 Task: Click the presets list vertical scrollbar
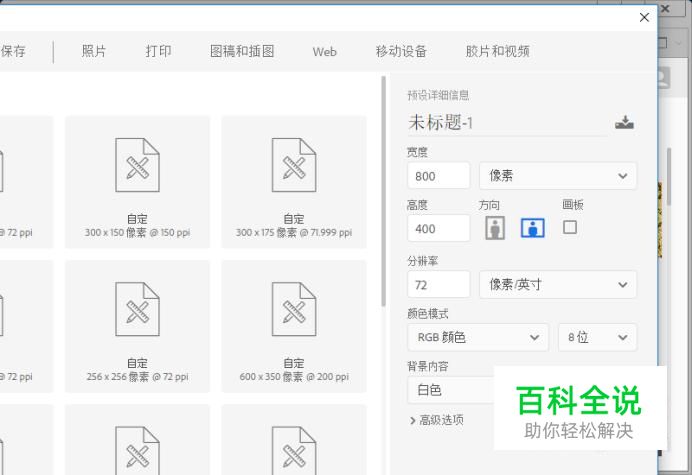pyautogui.click(x=384, y=192)
